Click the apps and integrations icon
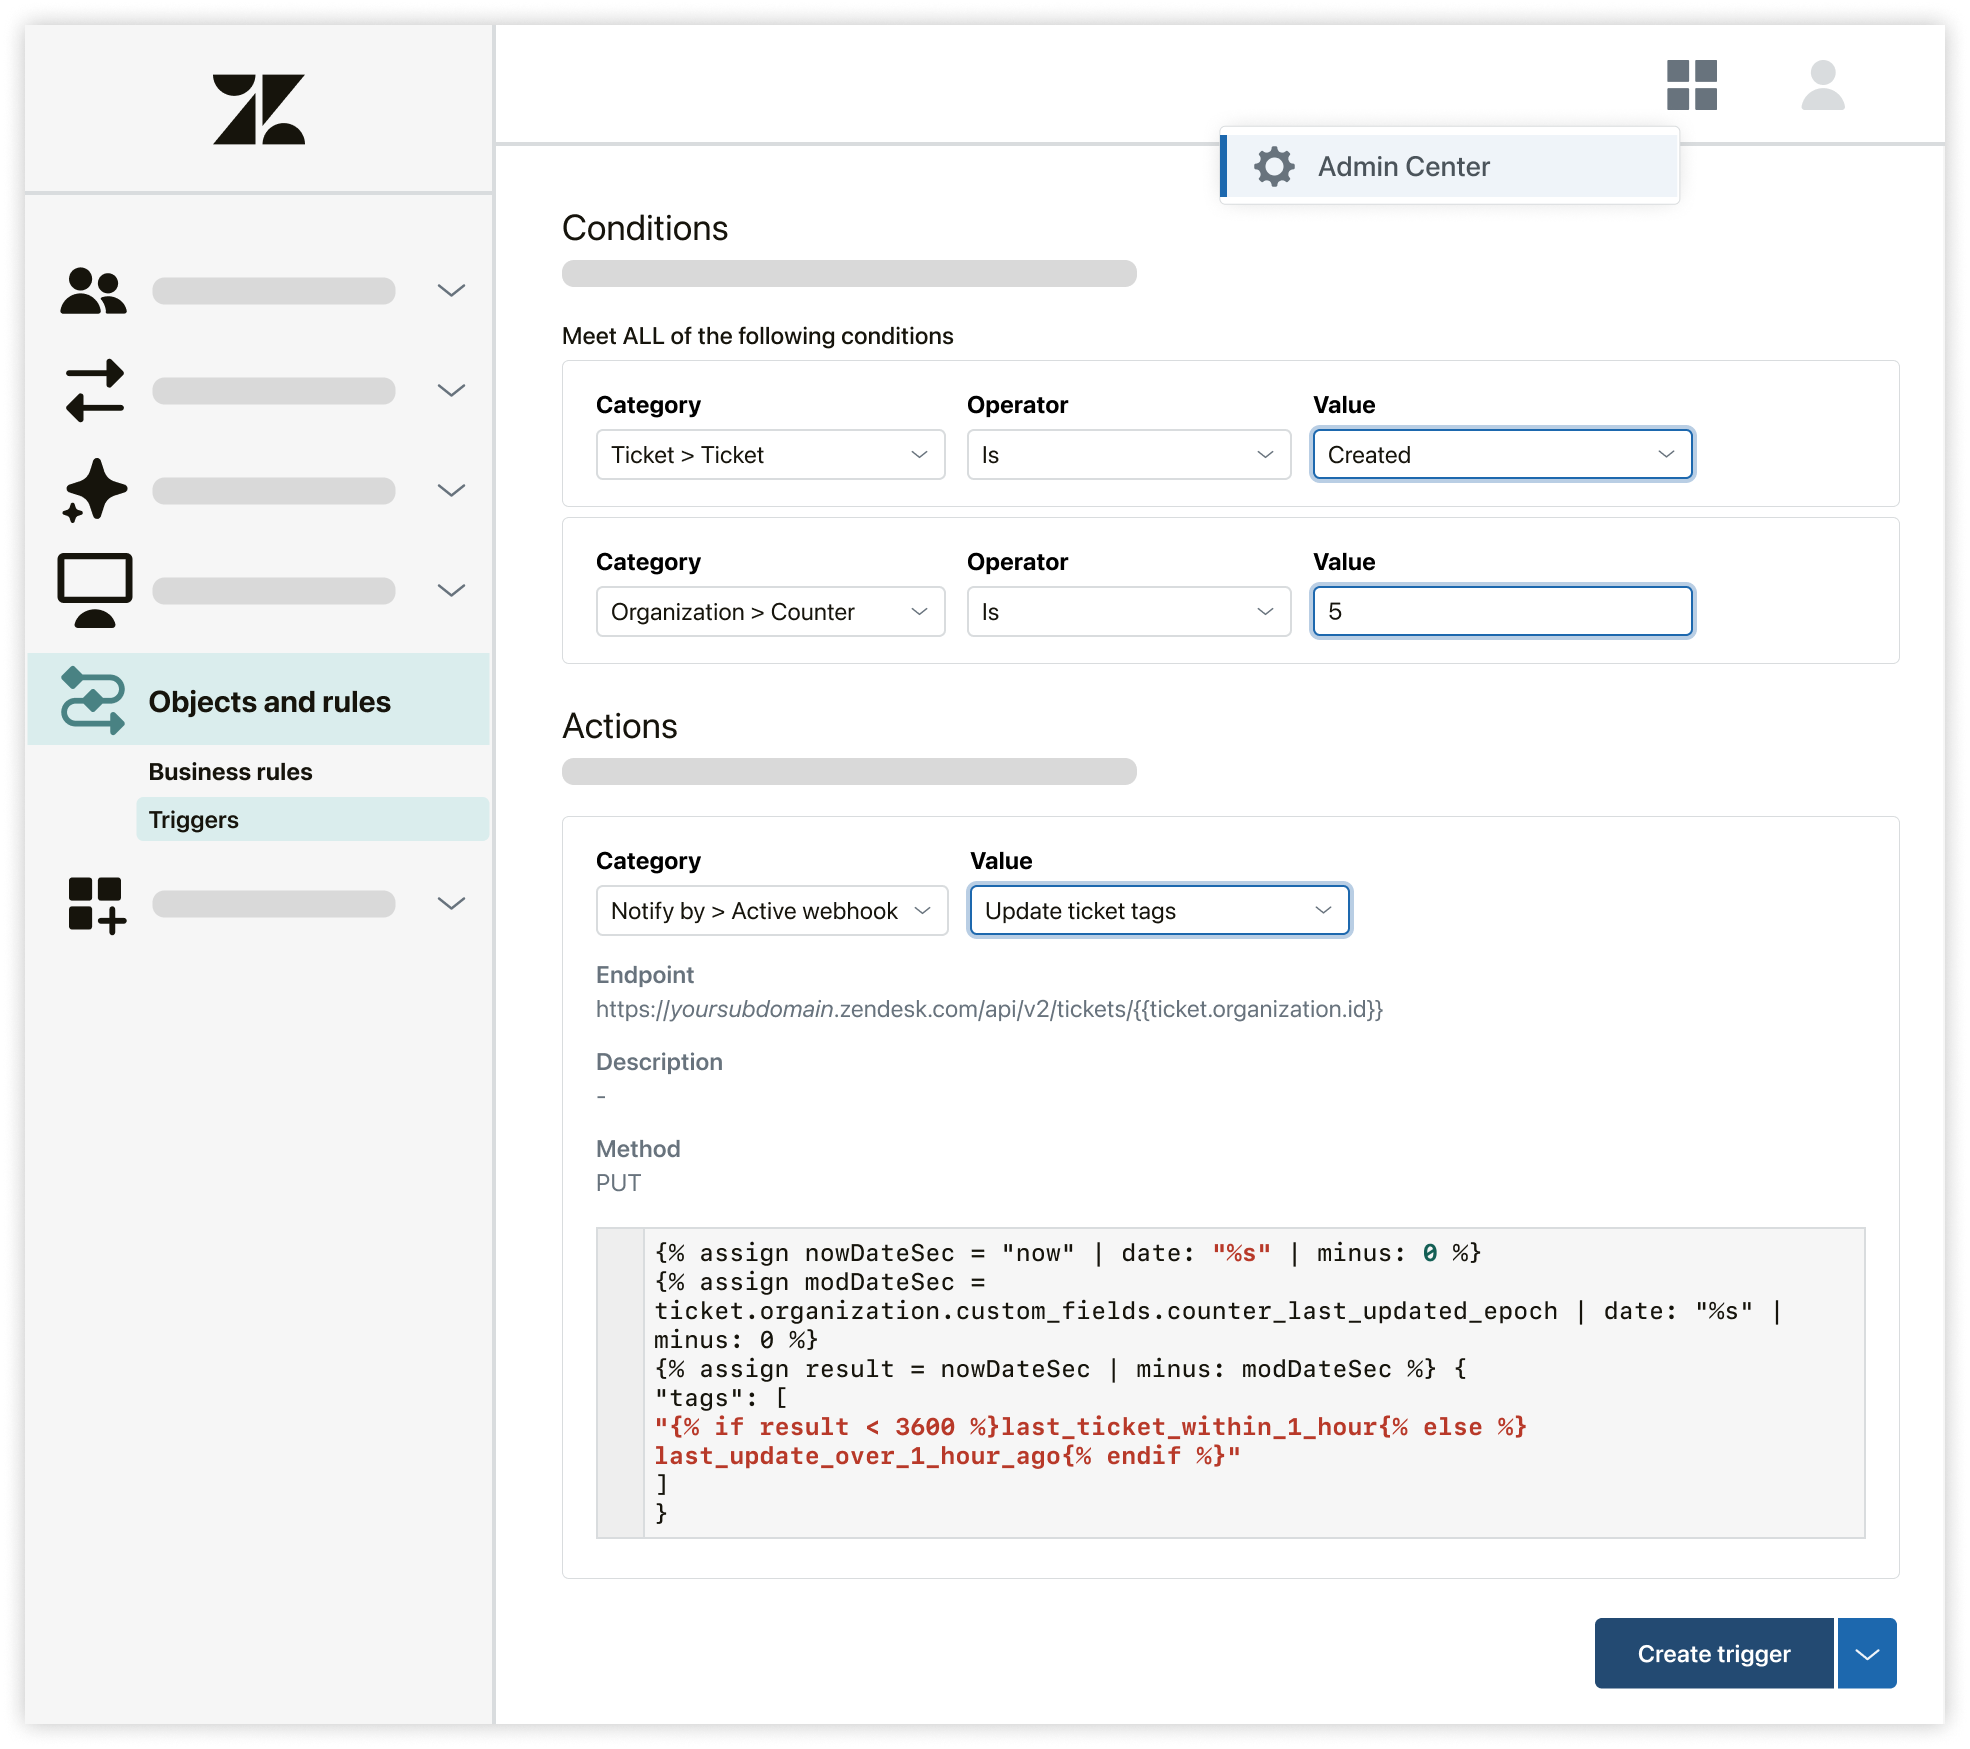Viewport: 1970px width, 1749px height. (x=96, y=904)
